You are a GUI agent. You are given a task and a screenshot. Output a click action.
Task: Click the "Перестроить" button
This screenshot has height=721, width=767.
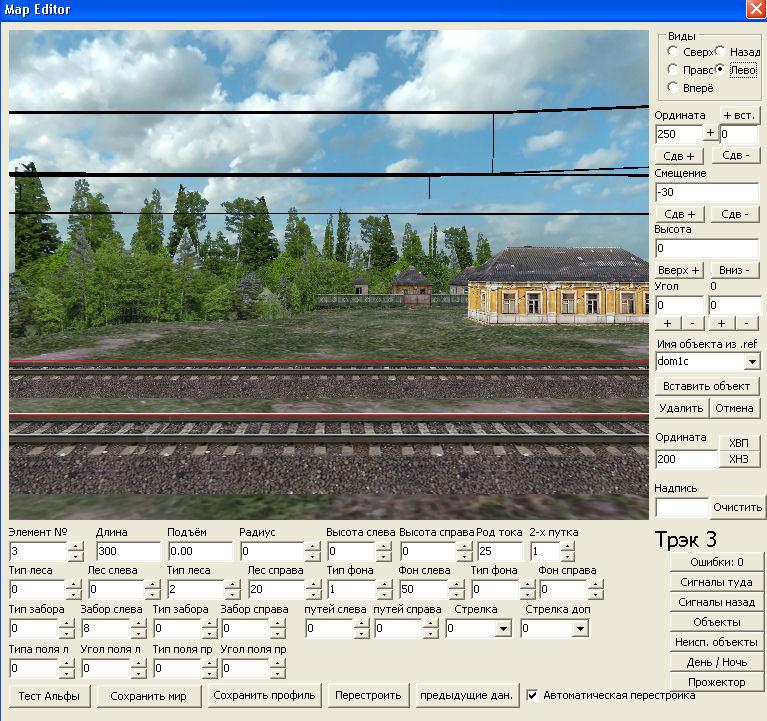[369, 695]
